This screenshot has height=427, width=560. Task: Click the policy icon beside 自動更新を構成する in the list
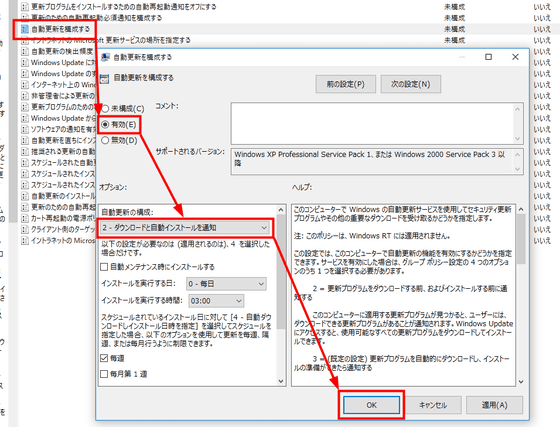tap(25, 29)
